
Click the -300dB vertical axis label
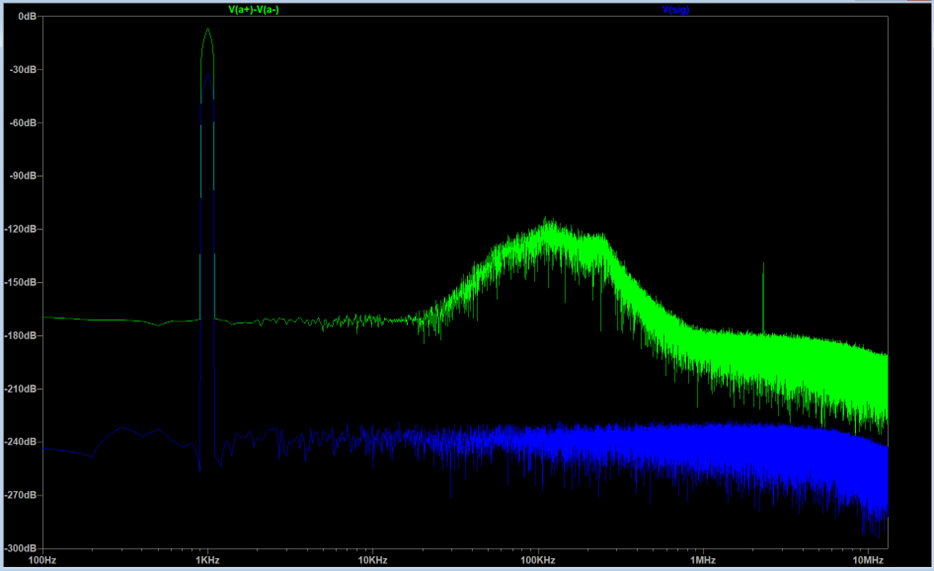[x=21, y=548]
